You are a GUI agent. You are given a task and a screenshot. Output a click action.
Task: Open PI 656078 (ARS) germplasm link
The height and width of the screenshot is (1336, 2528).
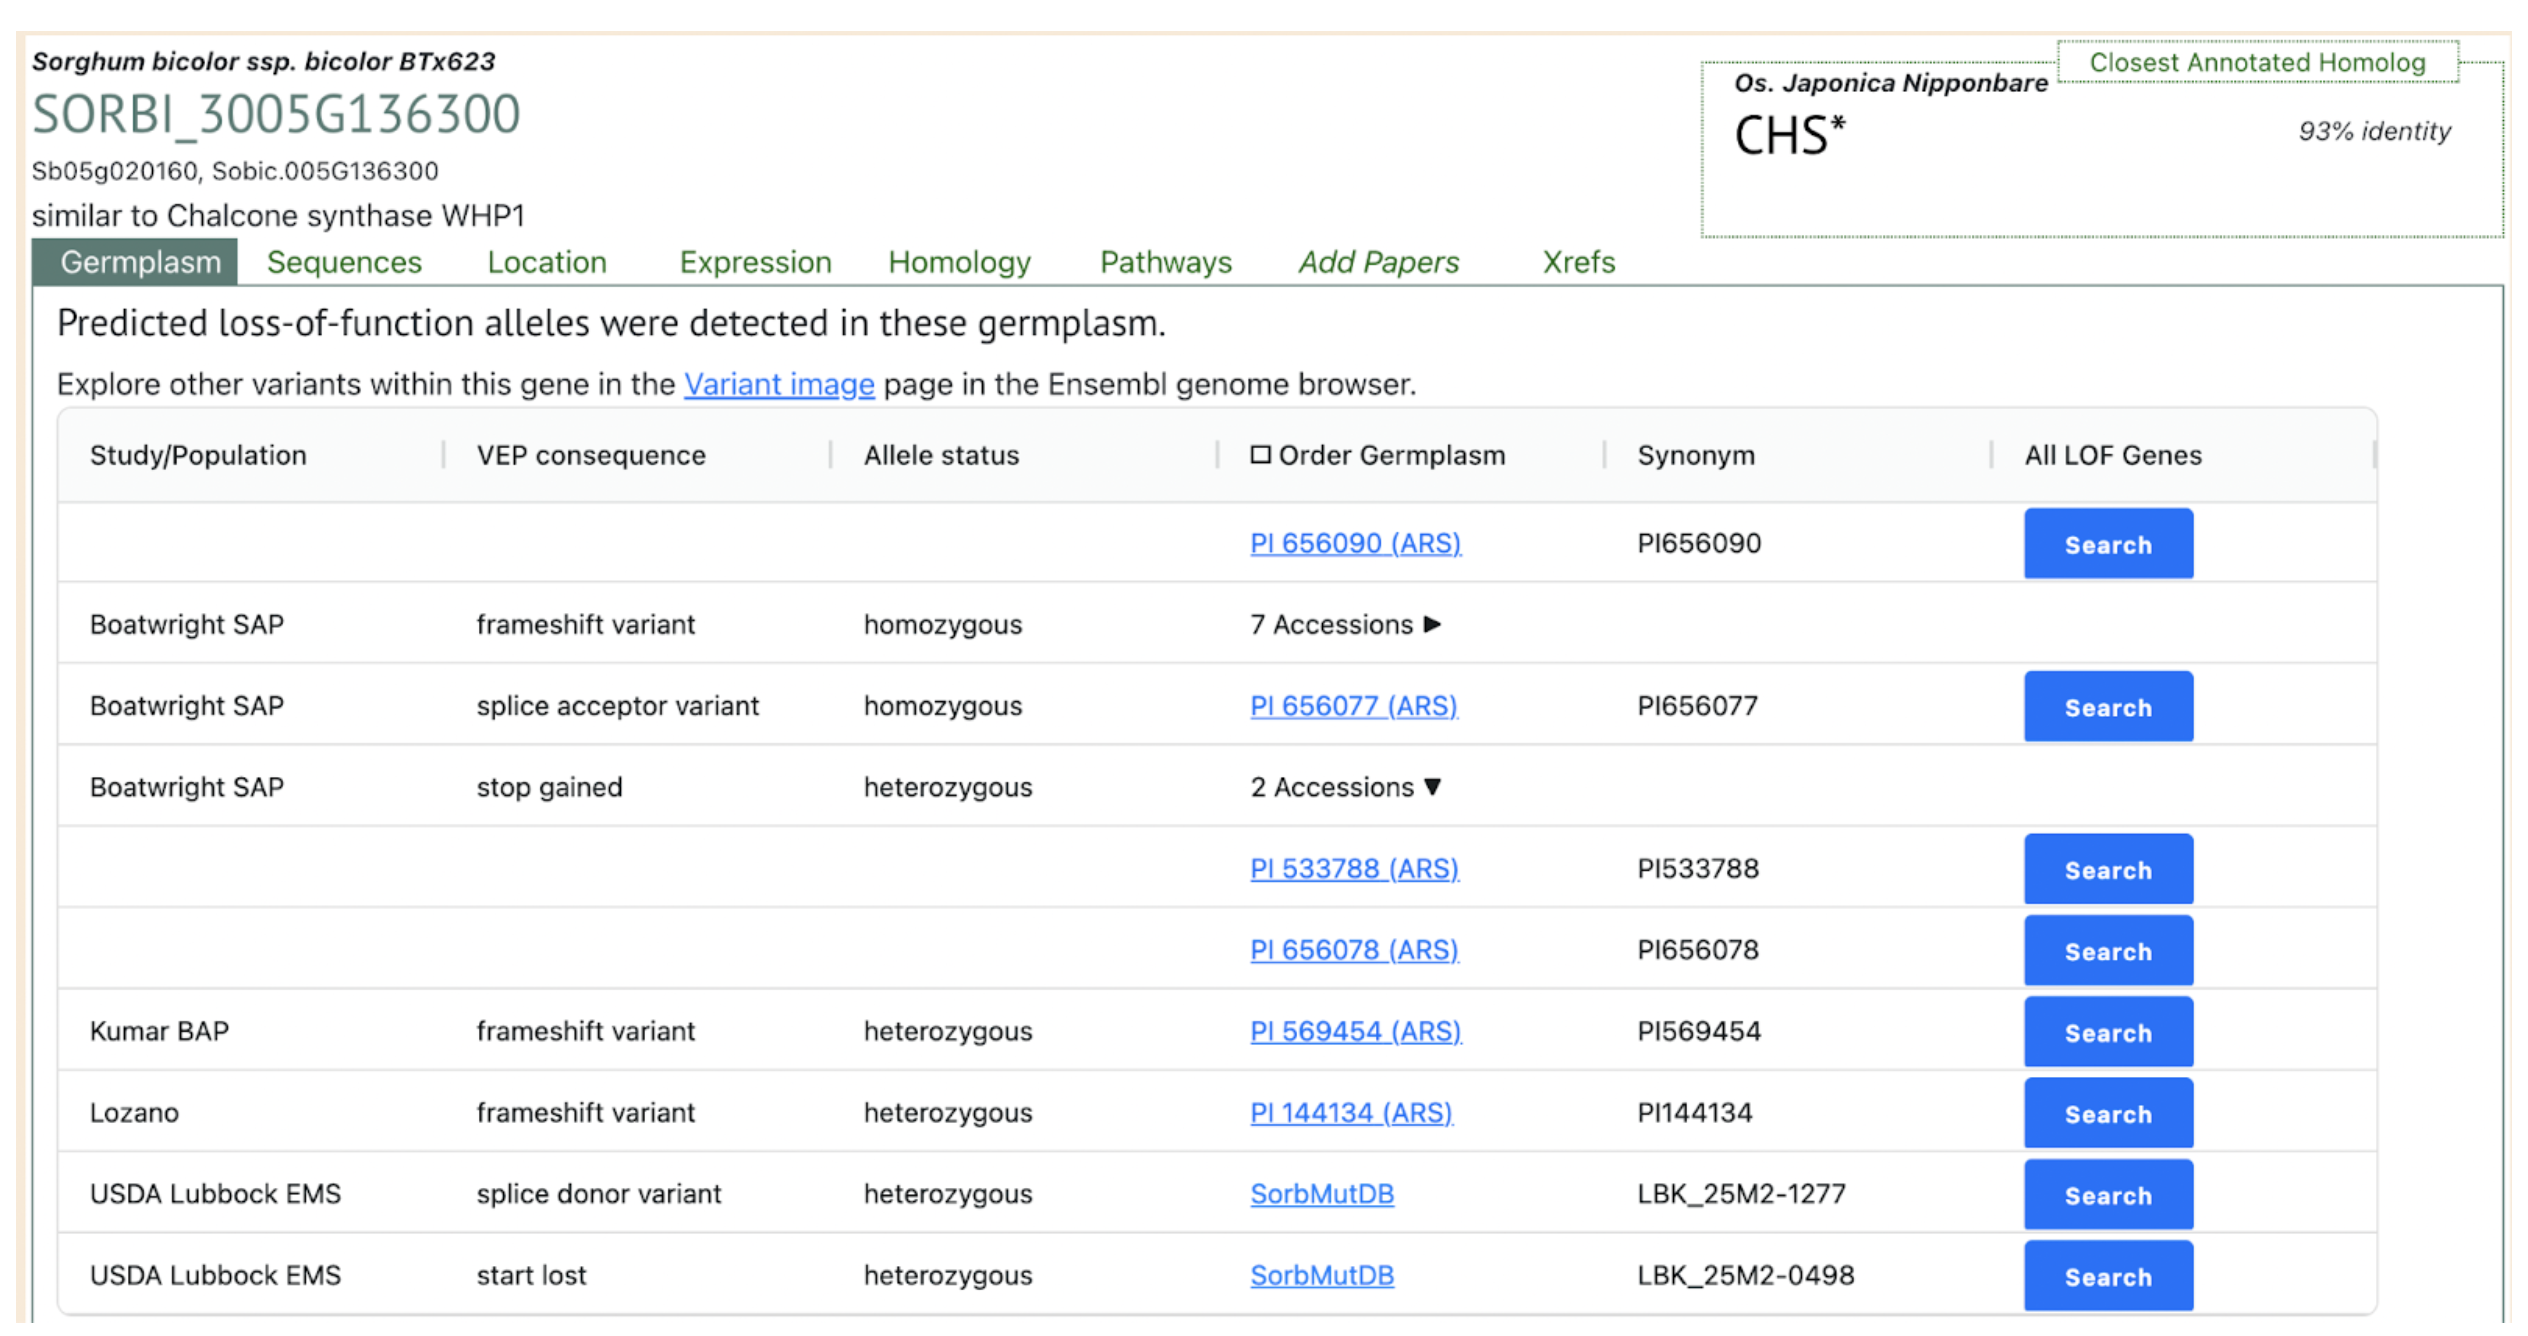pyautogui.click(x=1354, y=950)
